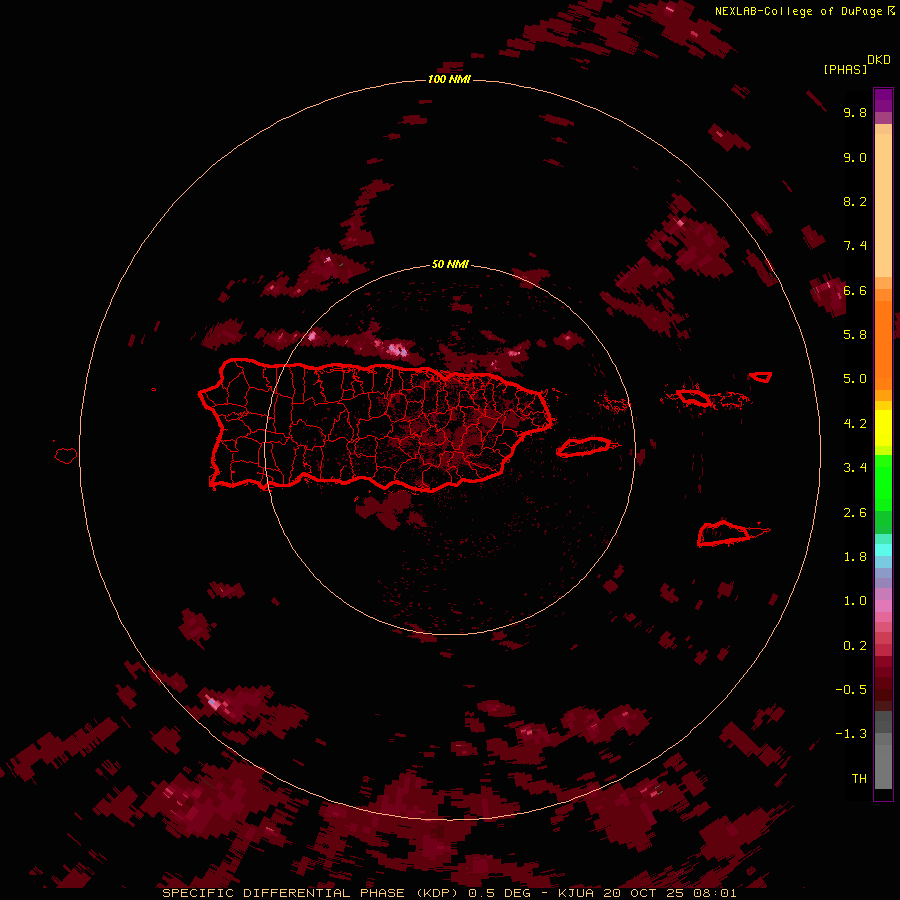Click the 3.4 legend value
The height and width of the screenshot is (900, 900).
pos(855,468)
